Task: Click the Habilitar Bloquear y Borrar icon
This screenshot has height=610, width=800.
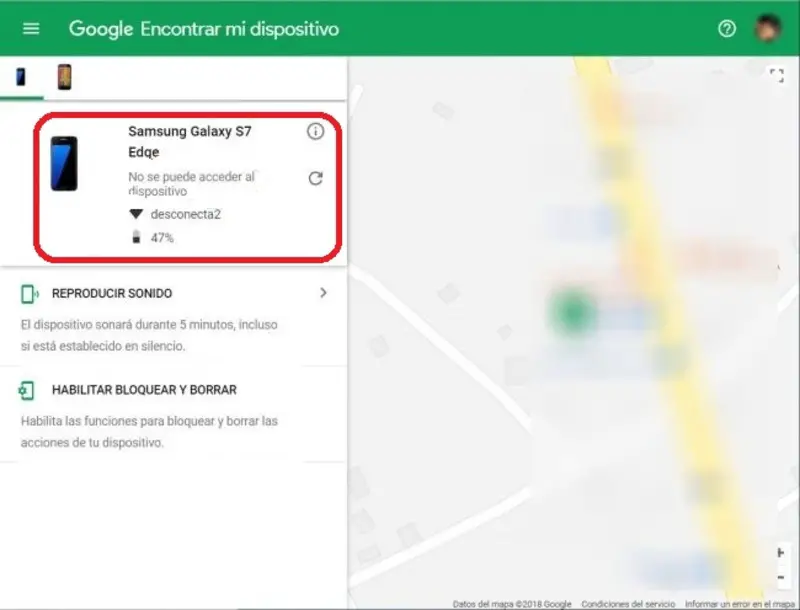Action: coord(27,391)
